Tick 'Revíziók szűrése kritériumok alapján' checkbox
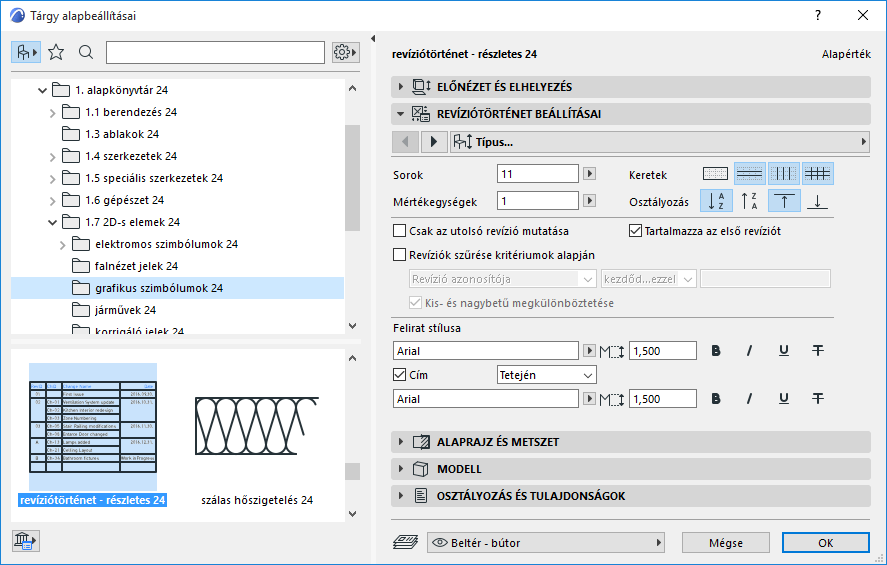This screenshot has width=887, height=565. pos(400,255)
